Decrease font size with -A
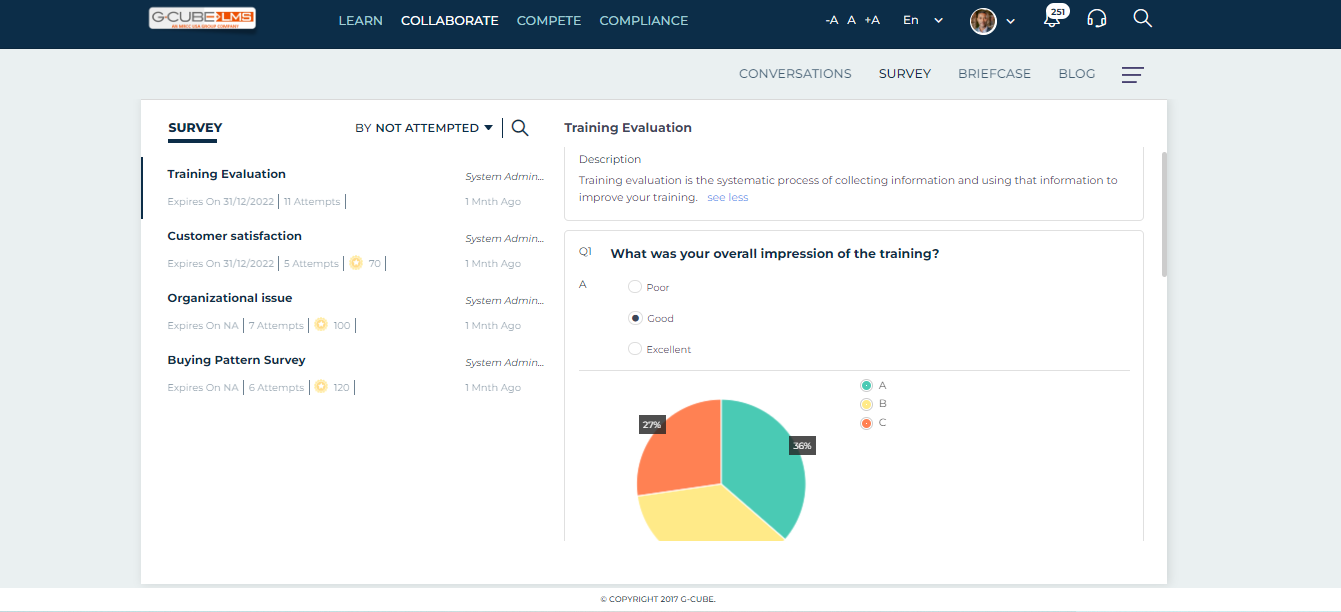Viewport: 1341px width, 612px height. pos(832,20)
